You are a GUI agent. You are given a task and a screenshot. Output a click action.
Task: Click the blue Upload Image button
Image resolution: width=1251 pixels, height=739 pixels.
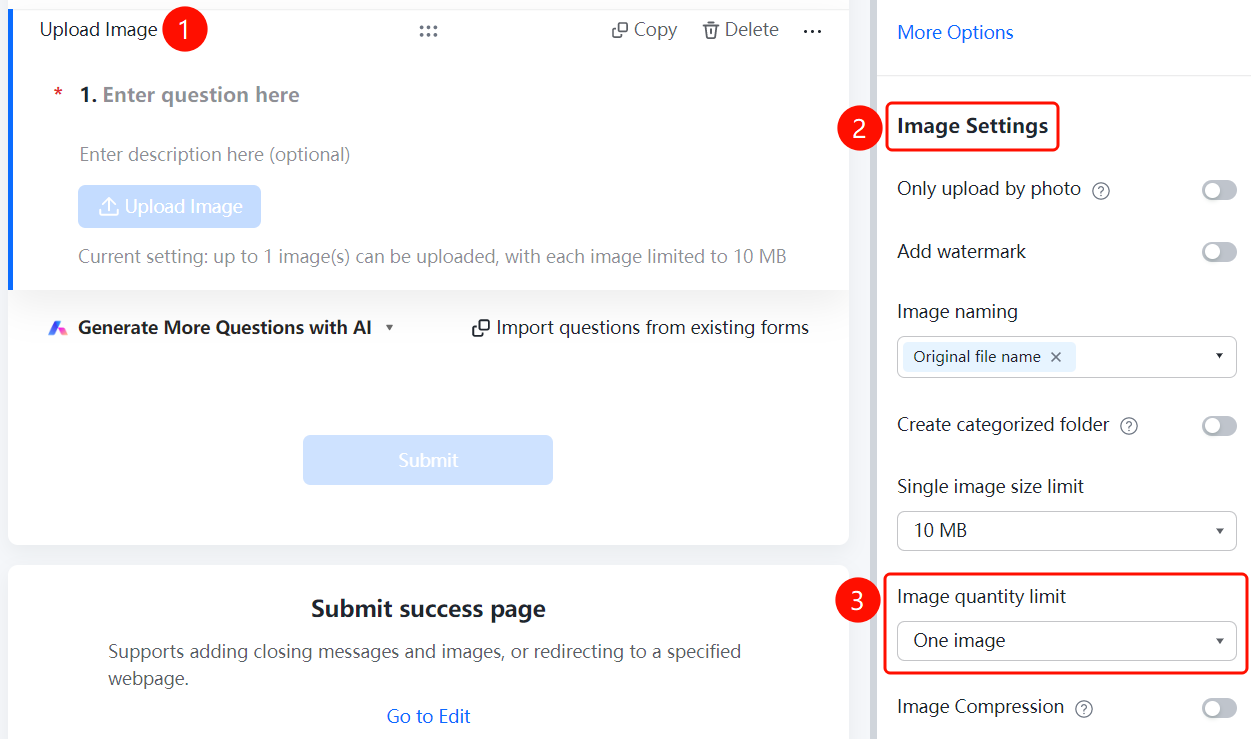[x=169, y=206]
